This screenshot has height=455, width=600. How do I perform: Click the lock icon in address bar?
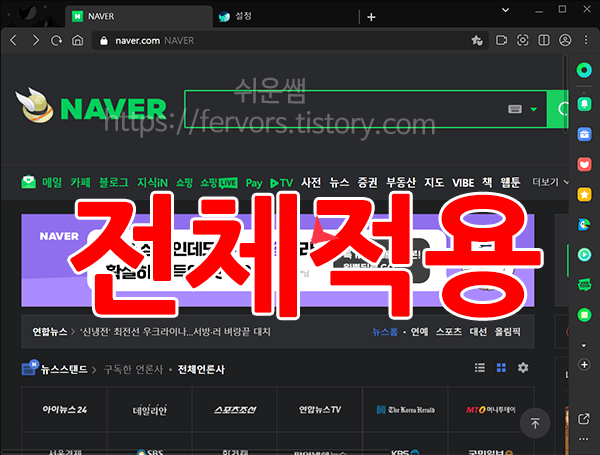tap(104, 41)
